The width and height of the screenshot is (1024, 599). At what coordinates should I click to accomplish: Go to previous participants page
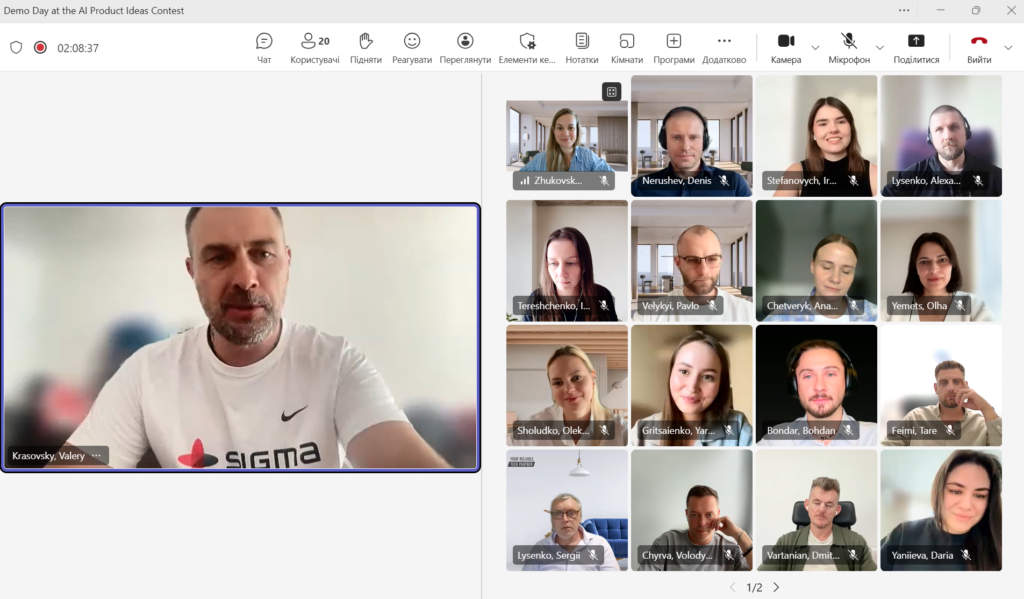(x=733, y=587)
